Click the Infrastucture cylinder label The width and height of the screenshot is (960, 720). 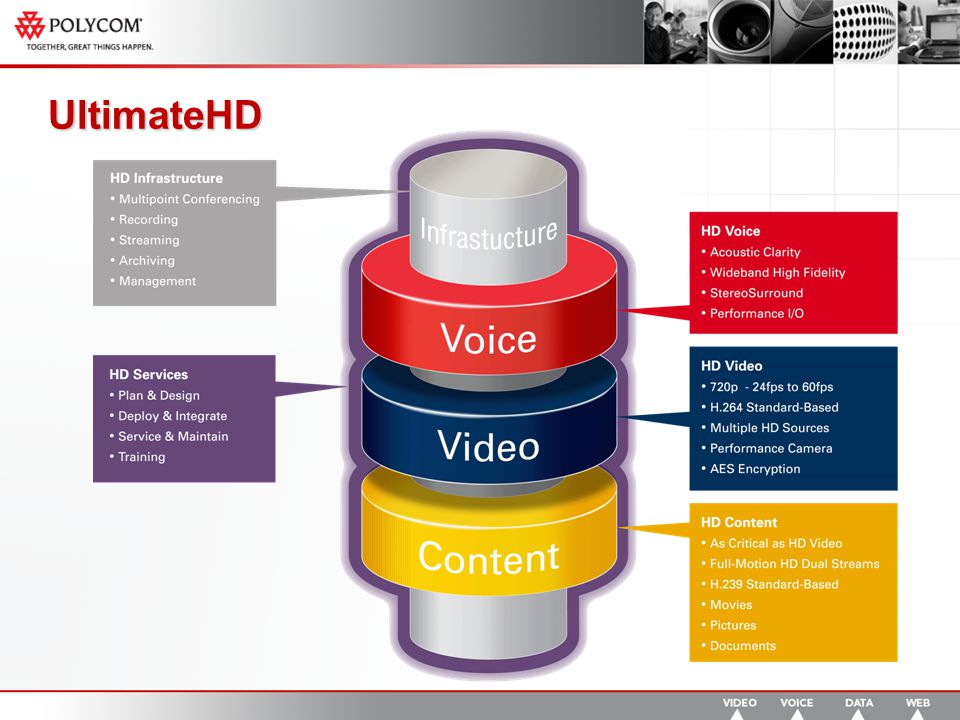click(x=489, y=233)
